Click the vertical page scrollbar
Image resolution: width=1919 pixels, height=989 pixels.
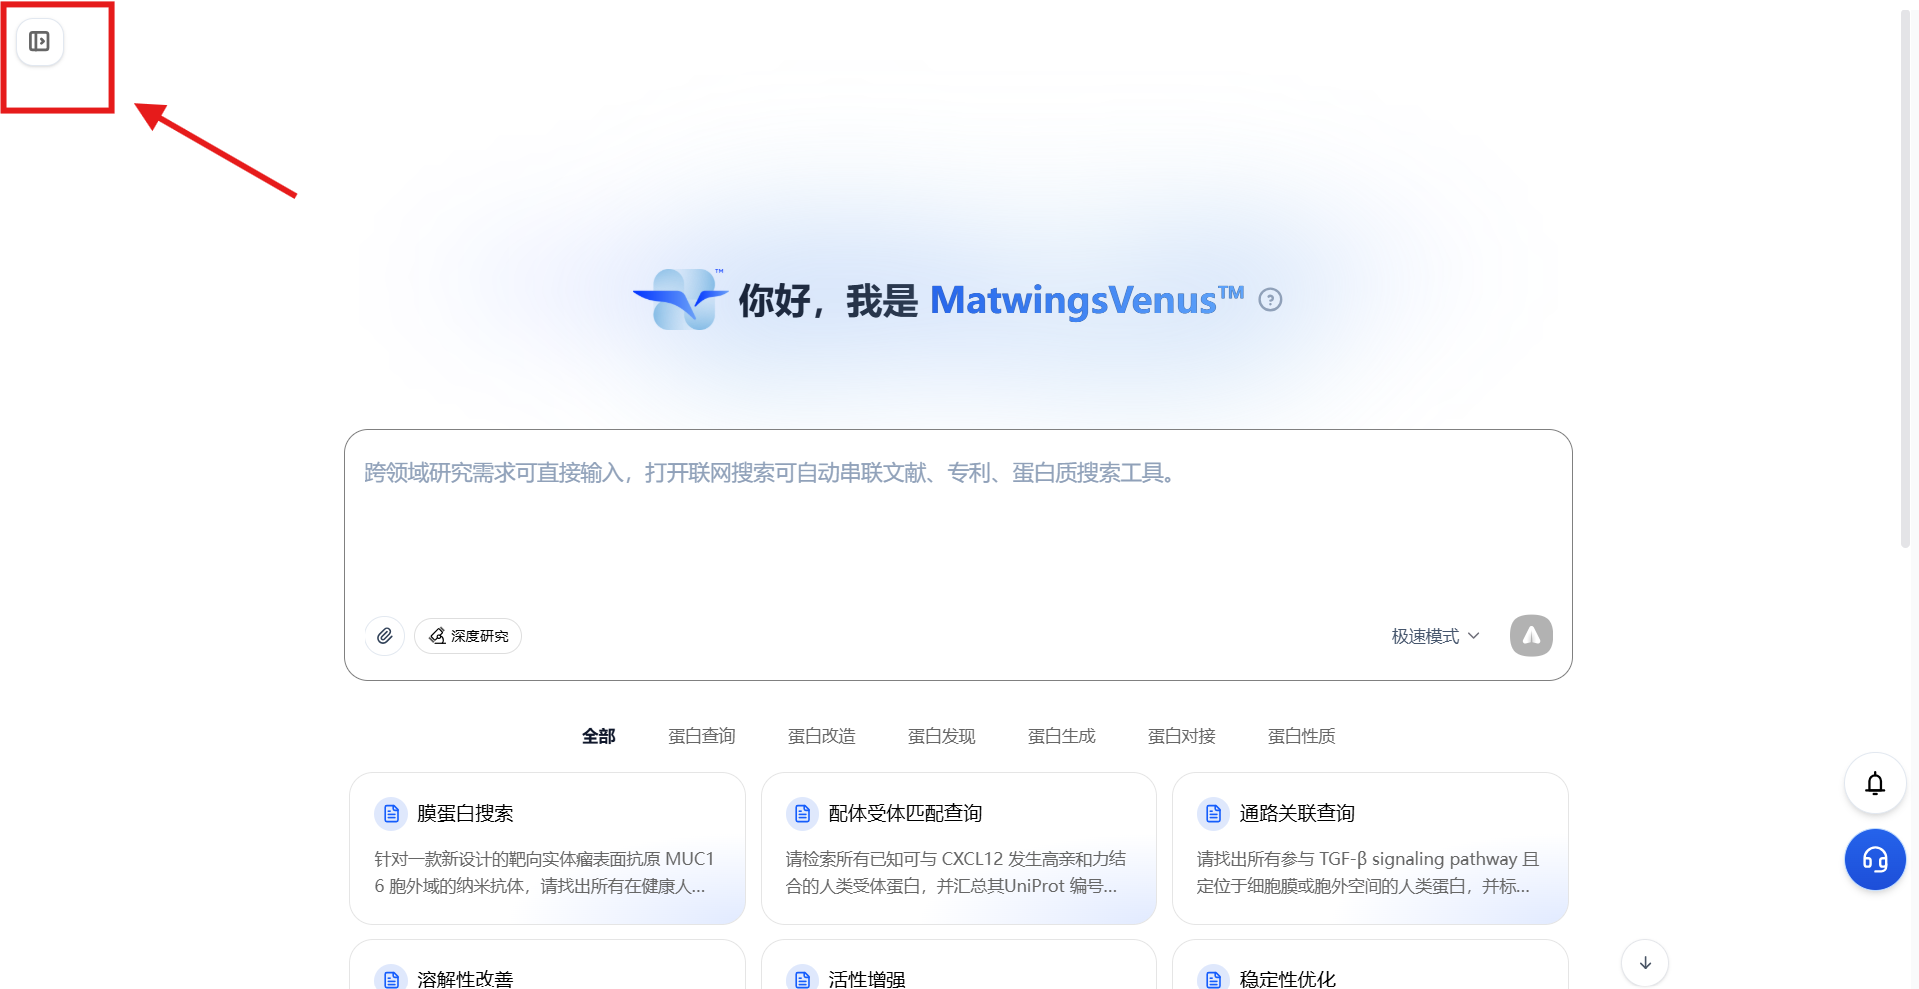1905,280
